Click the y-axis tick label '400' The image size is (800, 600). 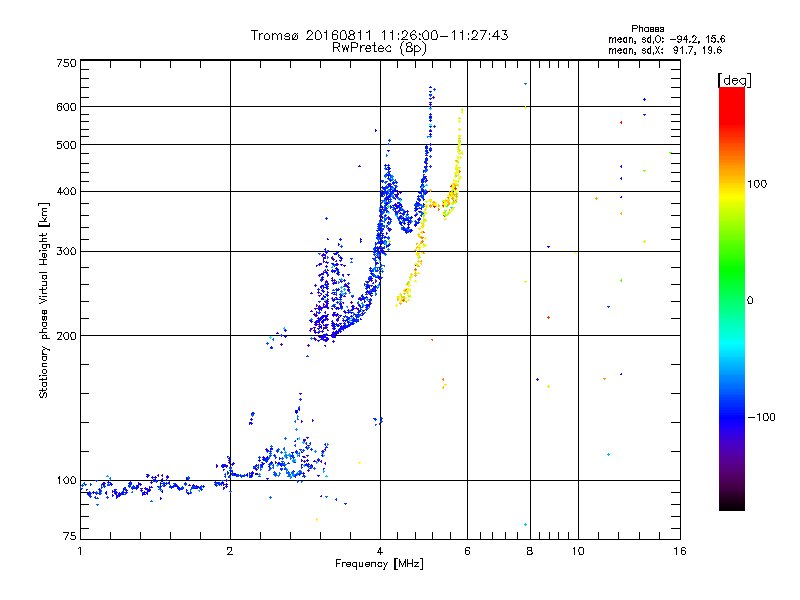point(66,191)
